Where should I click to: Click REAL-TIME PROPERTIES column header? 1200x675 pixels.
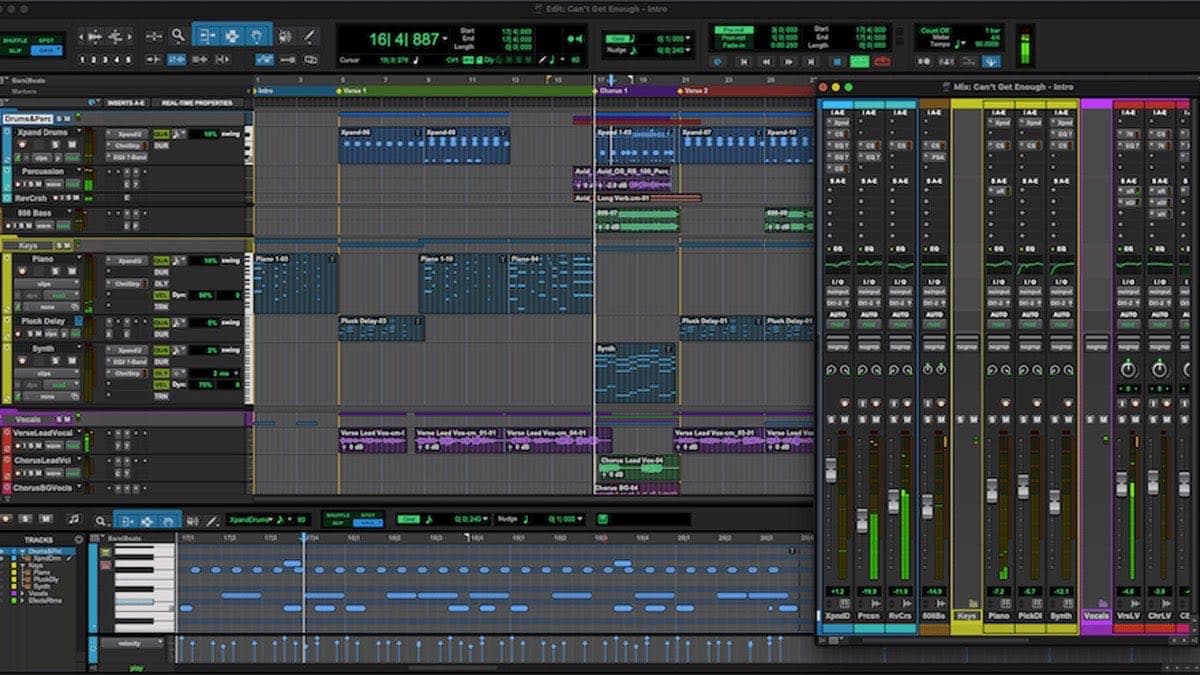[196, 102]
